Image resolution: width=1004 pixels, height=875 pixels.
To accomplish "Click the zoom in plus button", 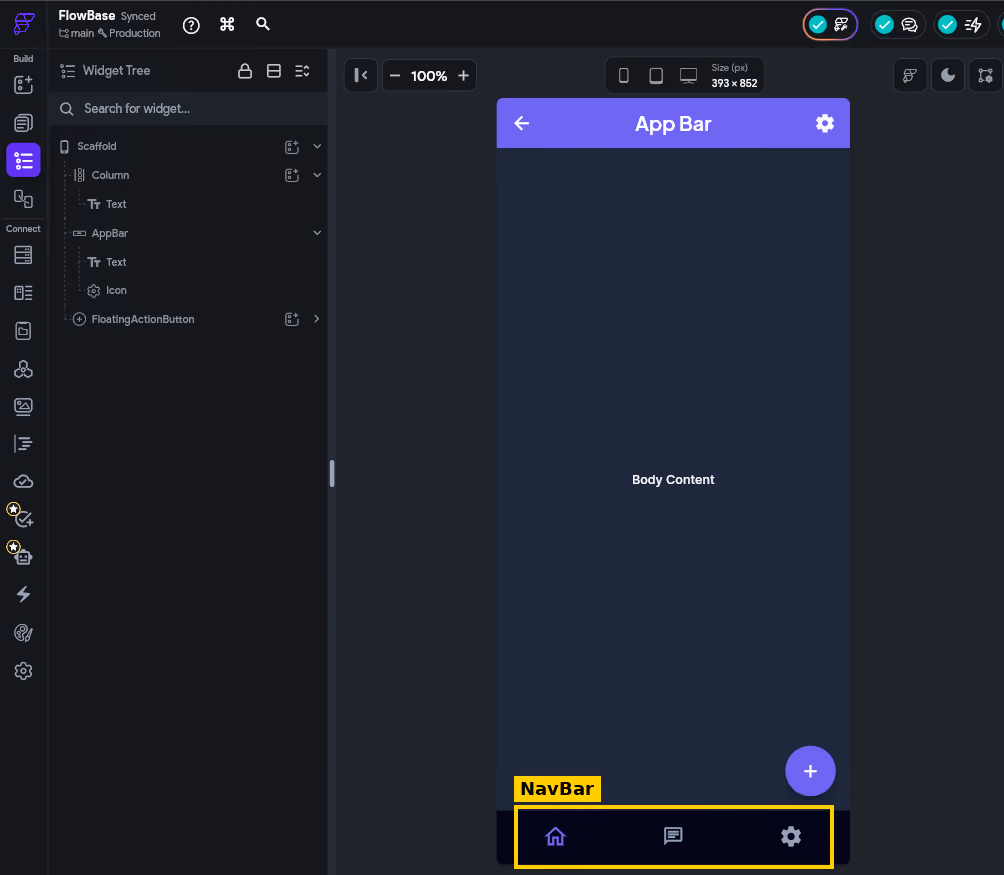I will pos(463,76).
